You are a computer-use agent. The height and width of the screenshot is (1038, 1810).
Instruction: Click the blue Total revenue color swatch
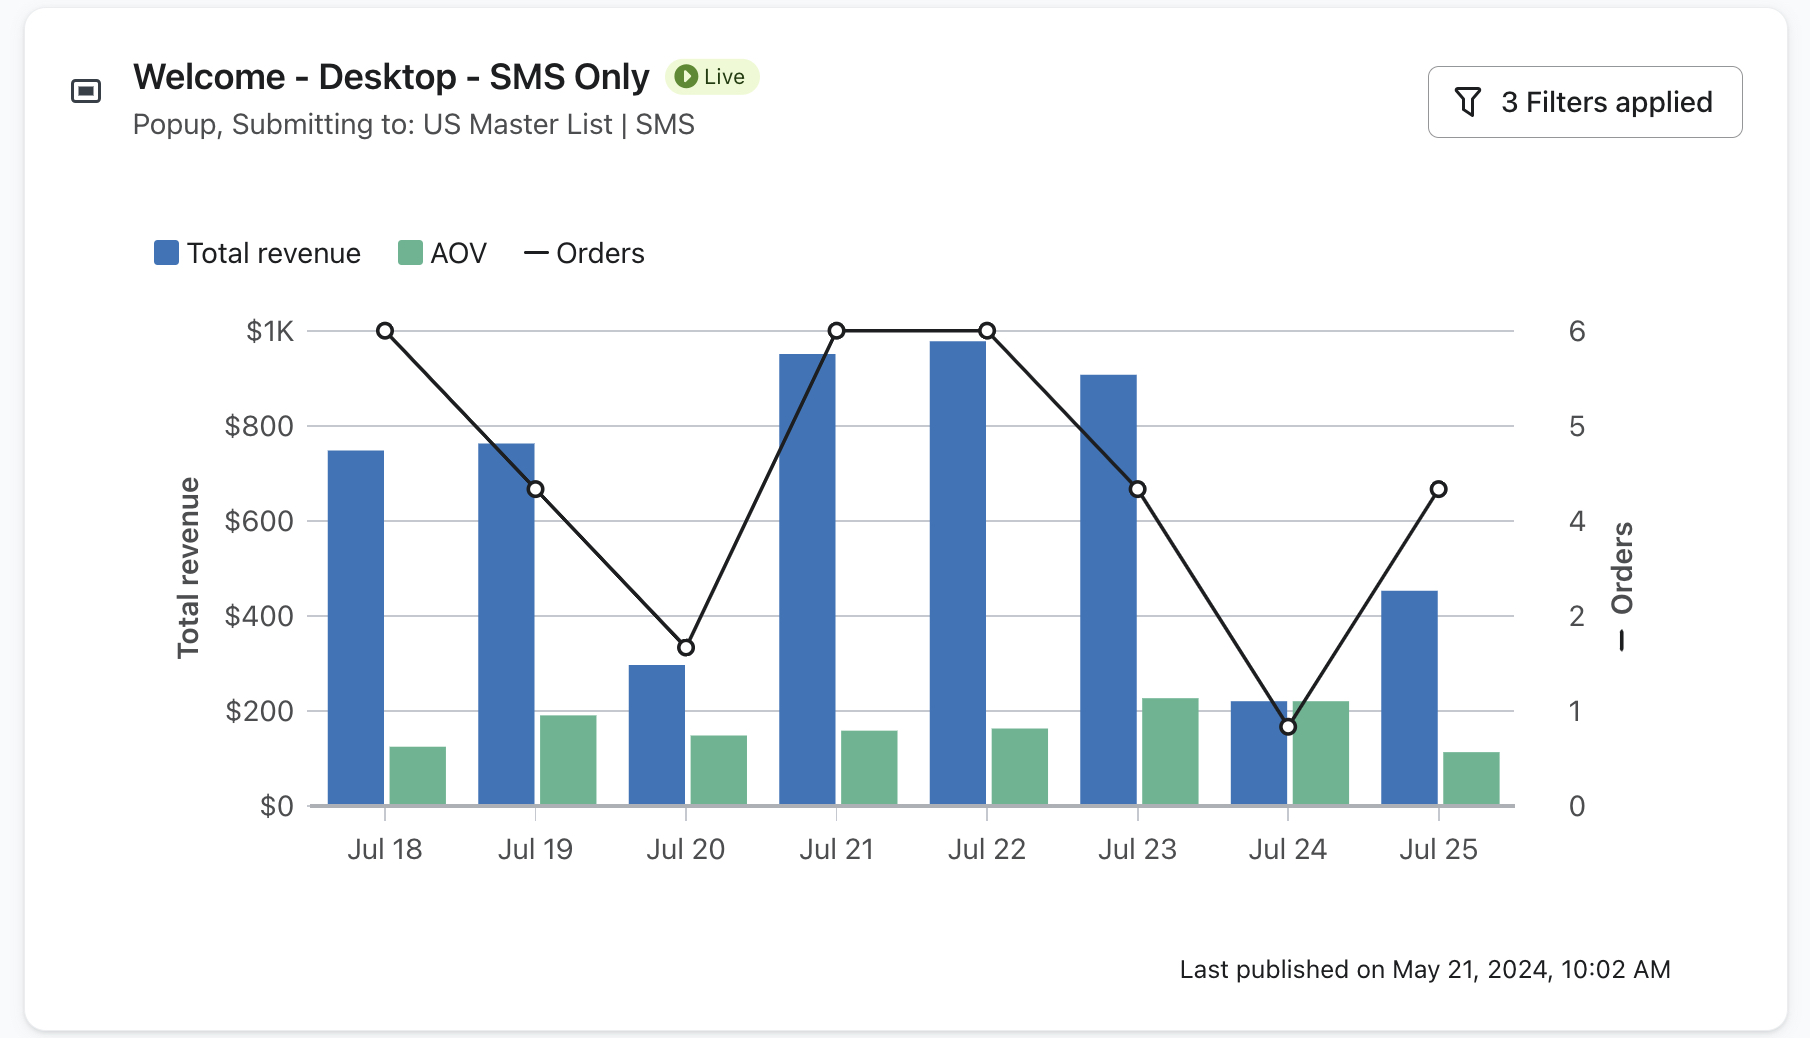click(165, 252)
